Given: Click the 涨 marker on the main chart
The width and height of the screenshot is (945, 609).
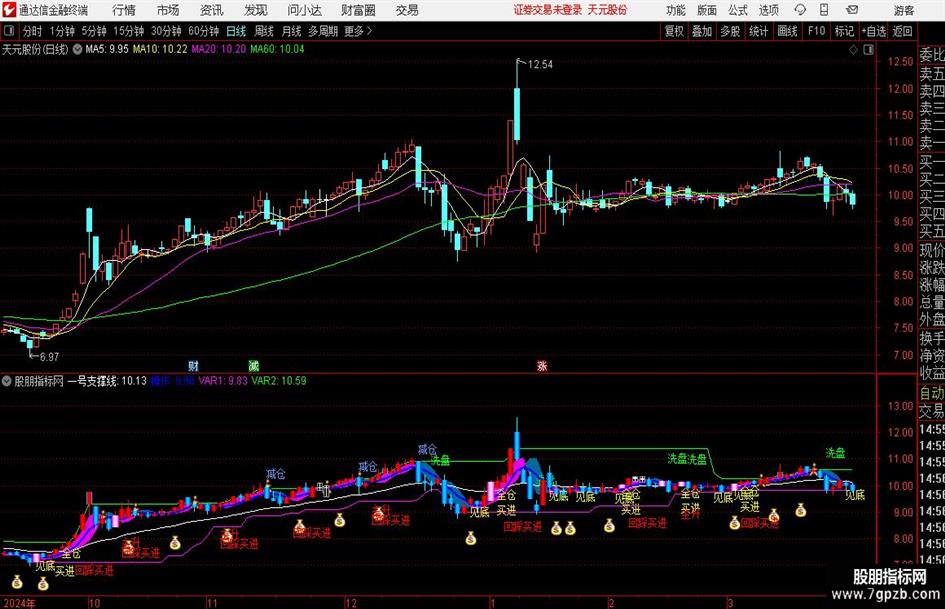Looking at the screenshot, I should [x=542, y=365].
